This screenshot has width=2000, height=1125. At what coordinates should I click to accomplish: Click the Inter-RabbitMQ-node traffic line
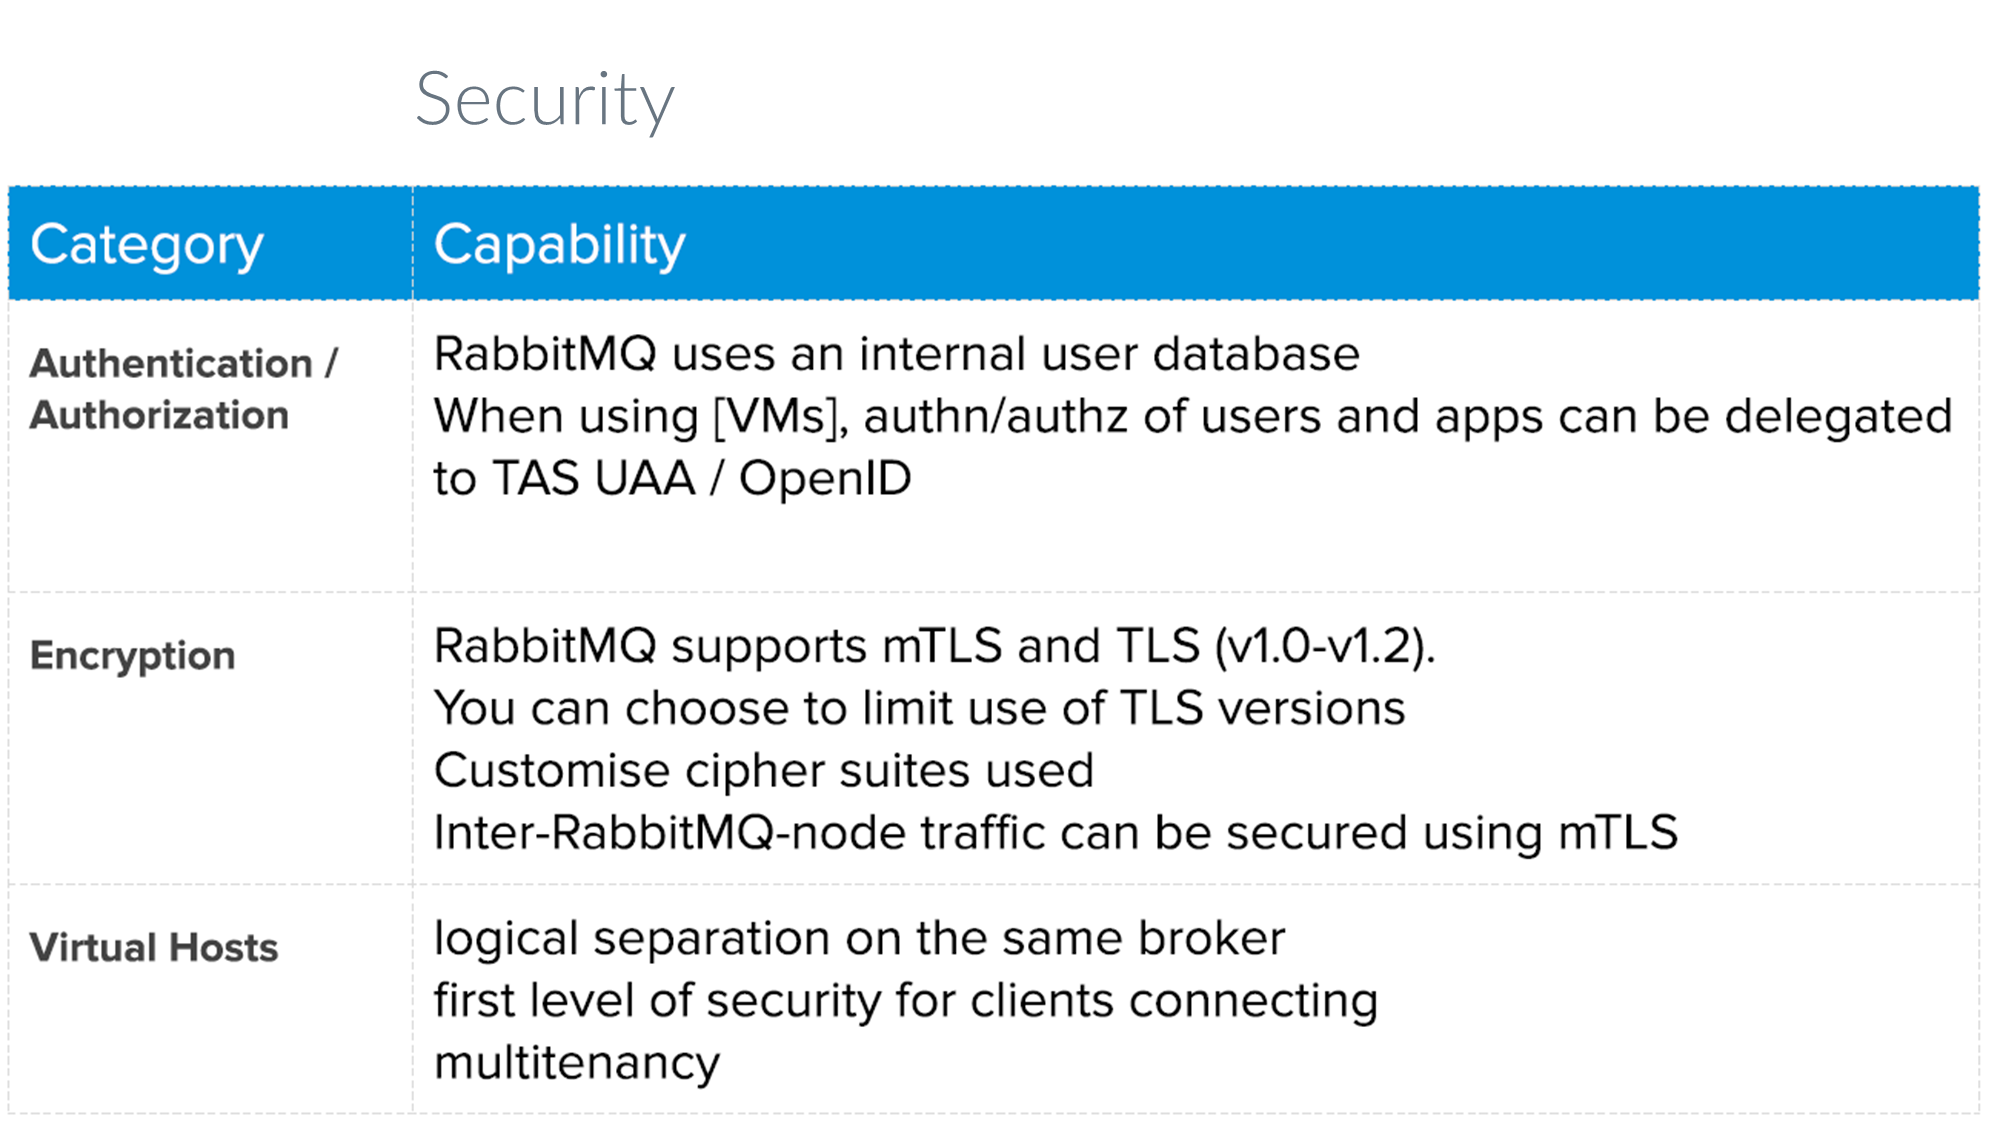(x=1055, y=833)
